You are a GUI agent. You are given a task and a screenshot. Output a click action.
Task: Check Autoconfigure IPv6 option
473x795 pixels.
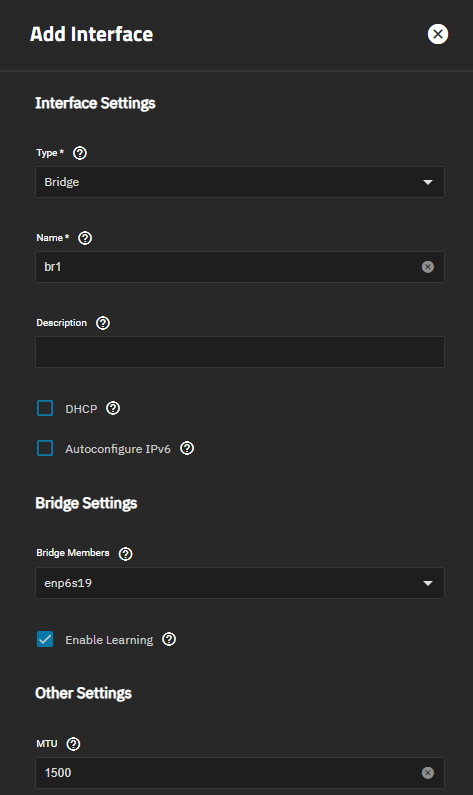coord(45,448)
